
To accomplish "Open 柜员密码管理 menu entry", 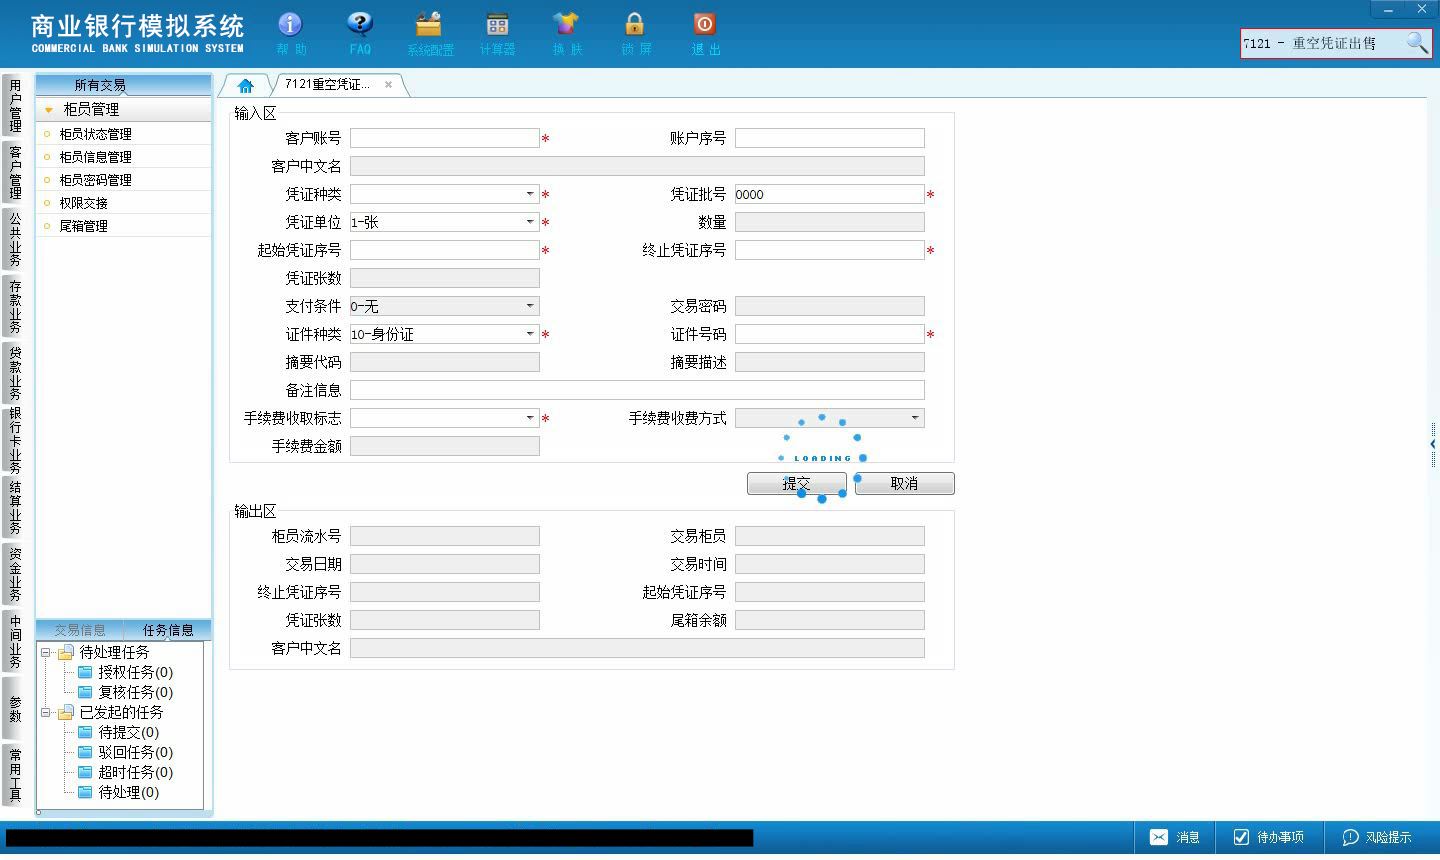I will (x=95, y=180).
